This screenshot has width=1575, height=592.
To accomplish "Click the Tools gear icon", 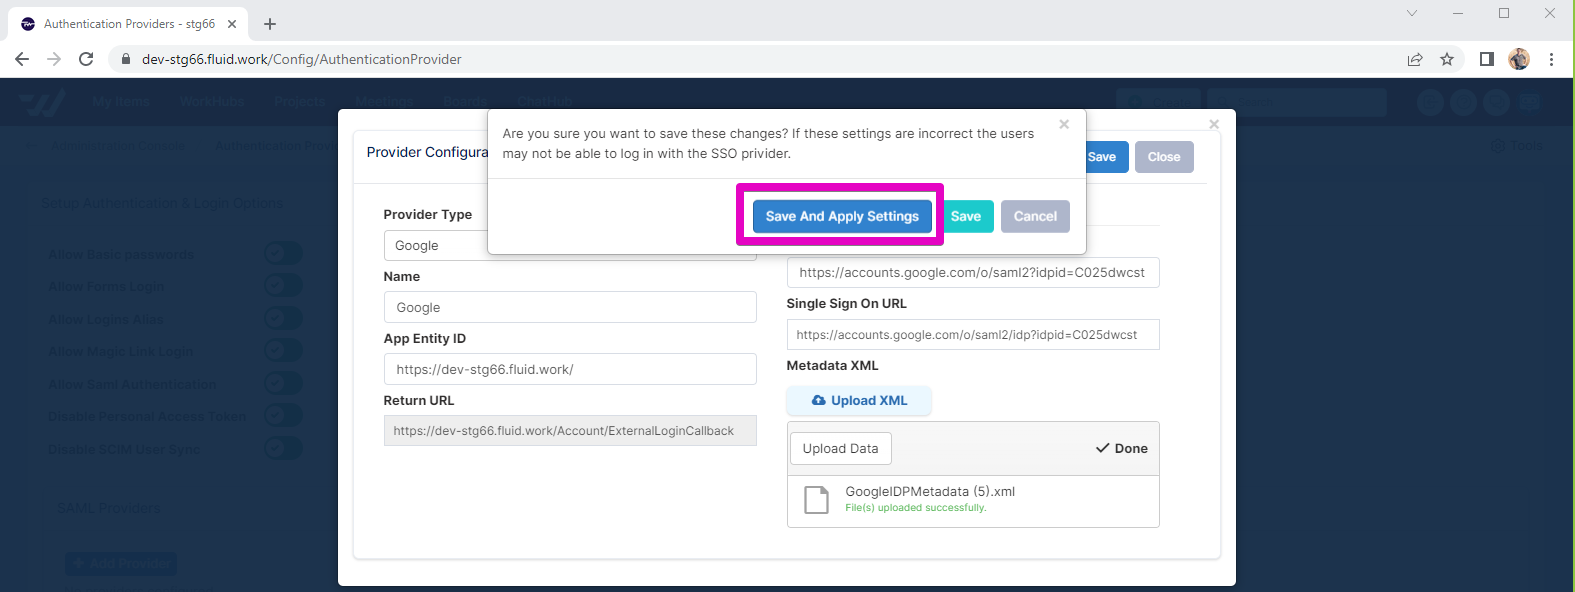I will 1497,146.
